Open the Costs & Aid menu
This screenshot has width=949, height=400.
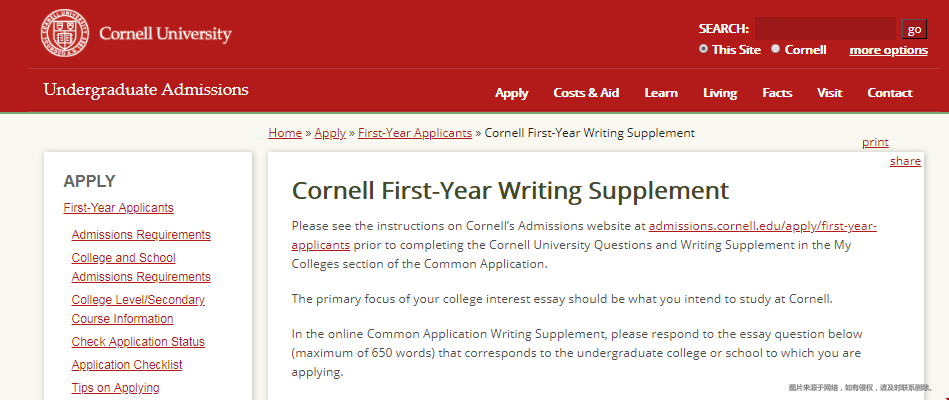click(586, 93)
